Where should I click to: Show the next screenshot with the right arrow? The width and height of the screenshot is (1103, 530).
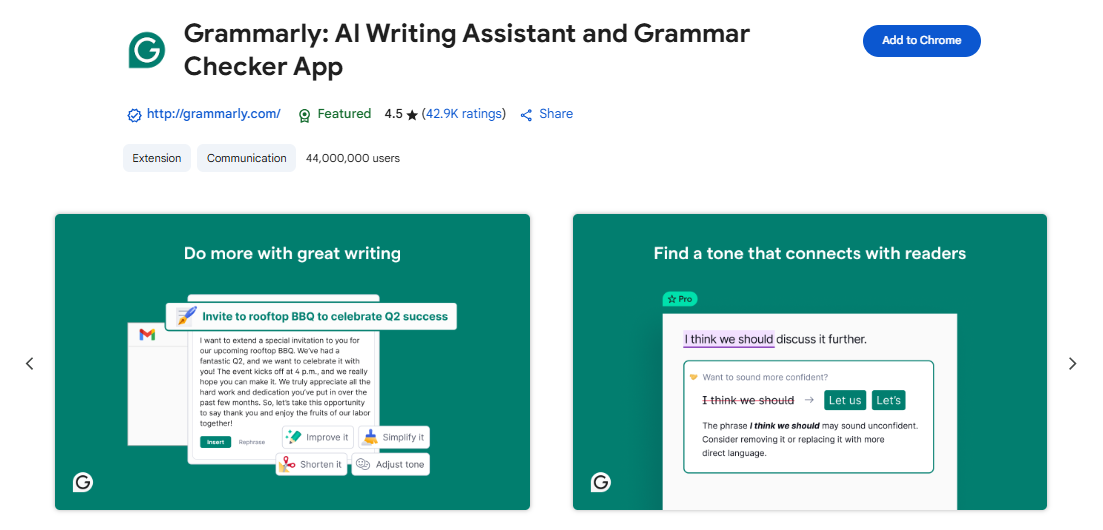tap(1072, 364)
